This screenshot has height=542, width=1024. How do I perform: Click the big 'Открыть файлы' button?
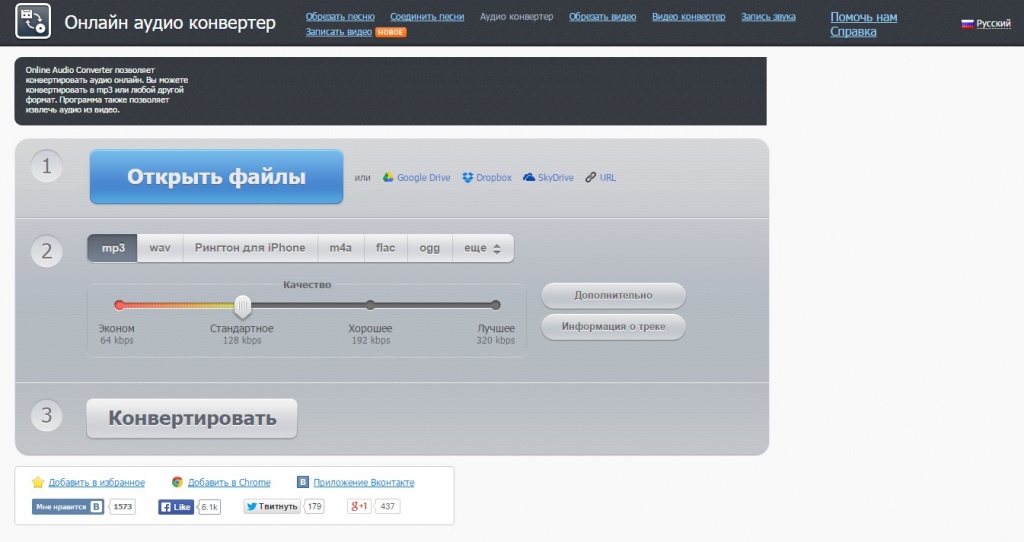(x=216, y=178)
